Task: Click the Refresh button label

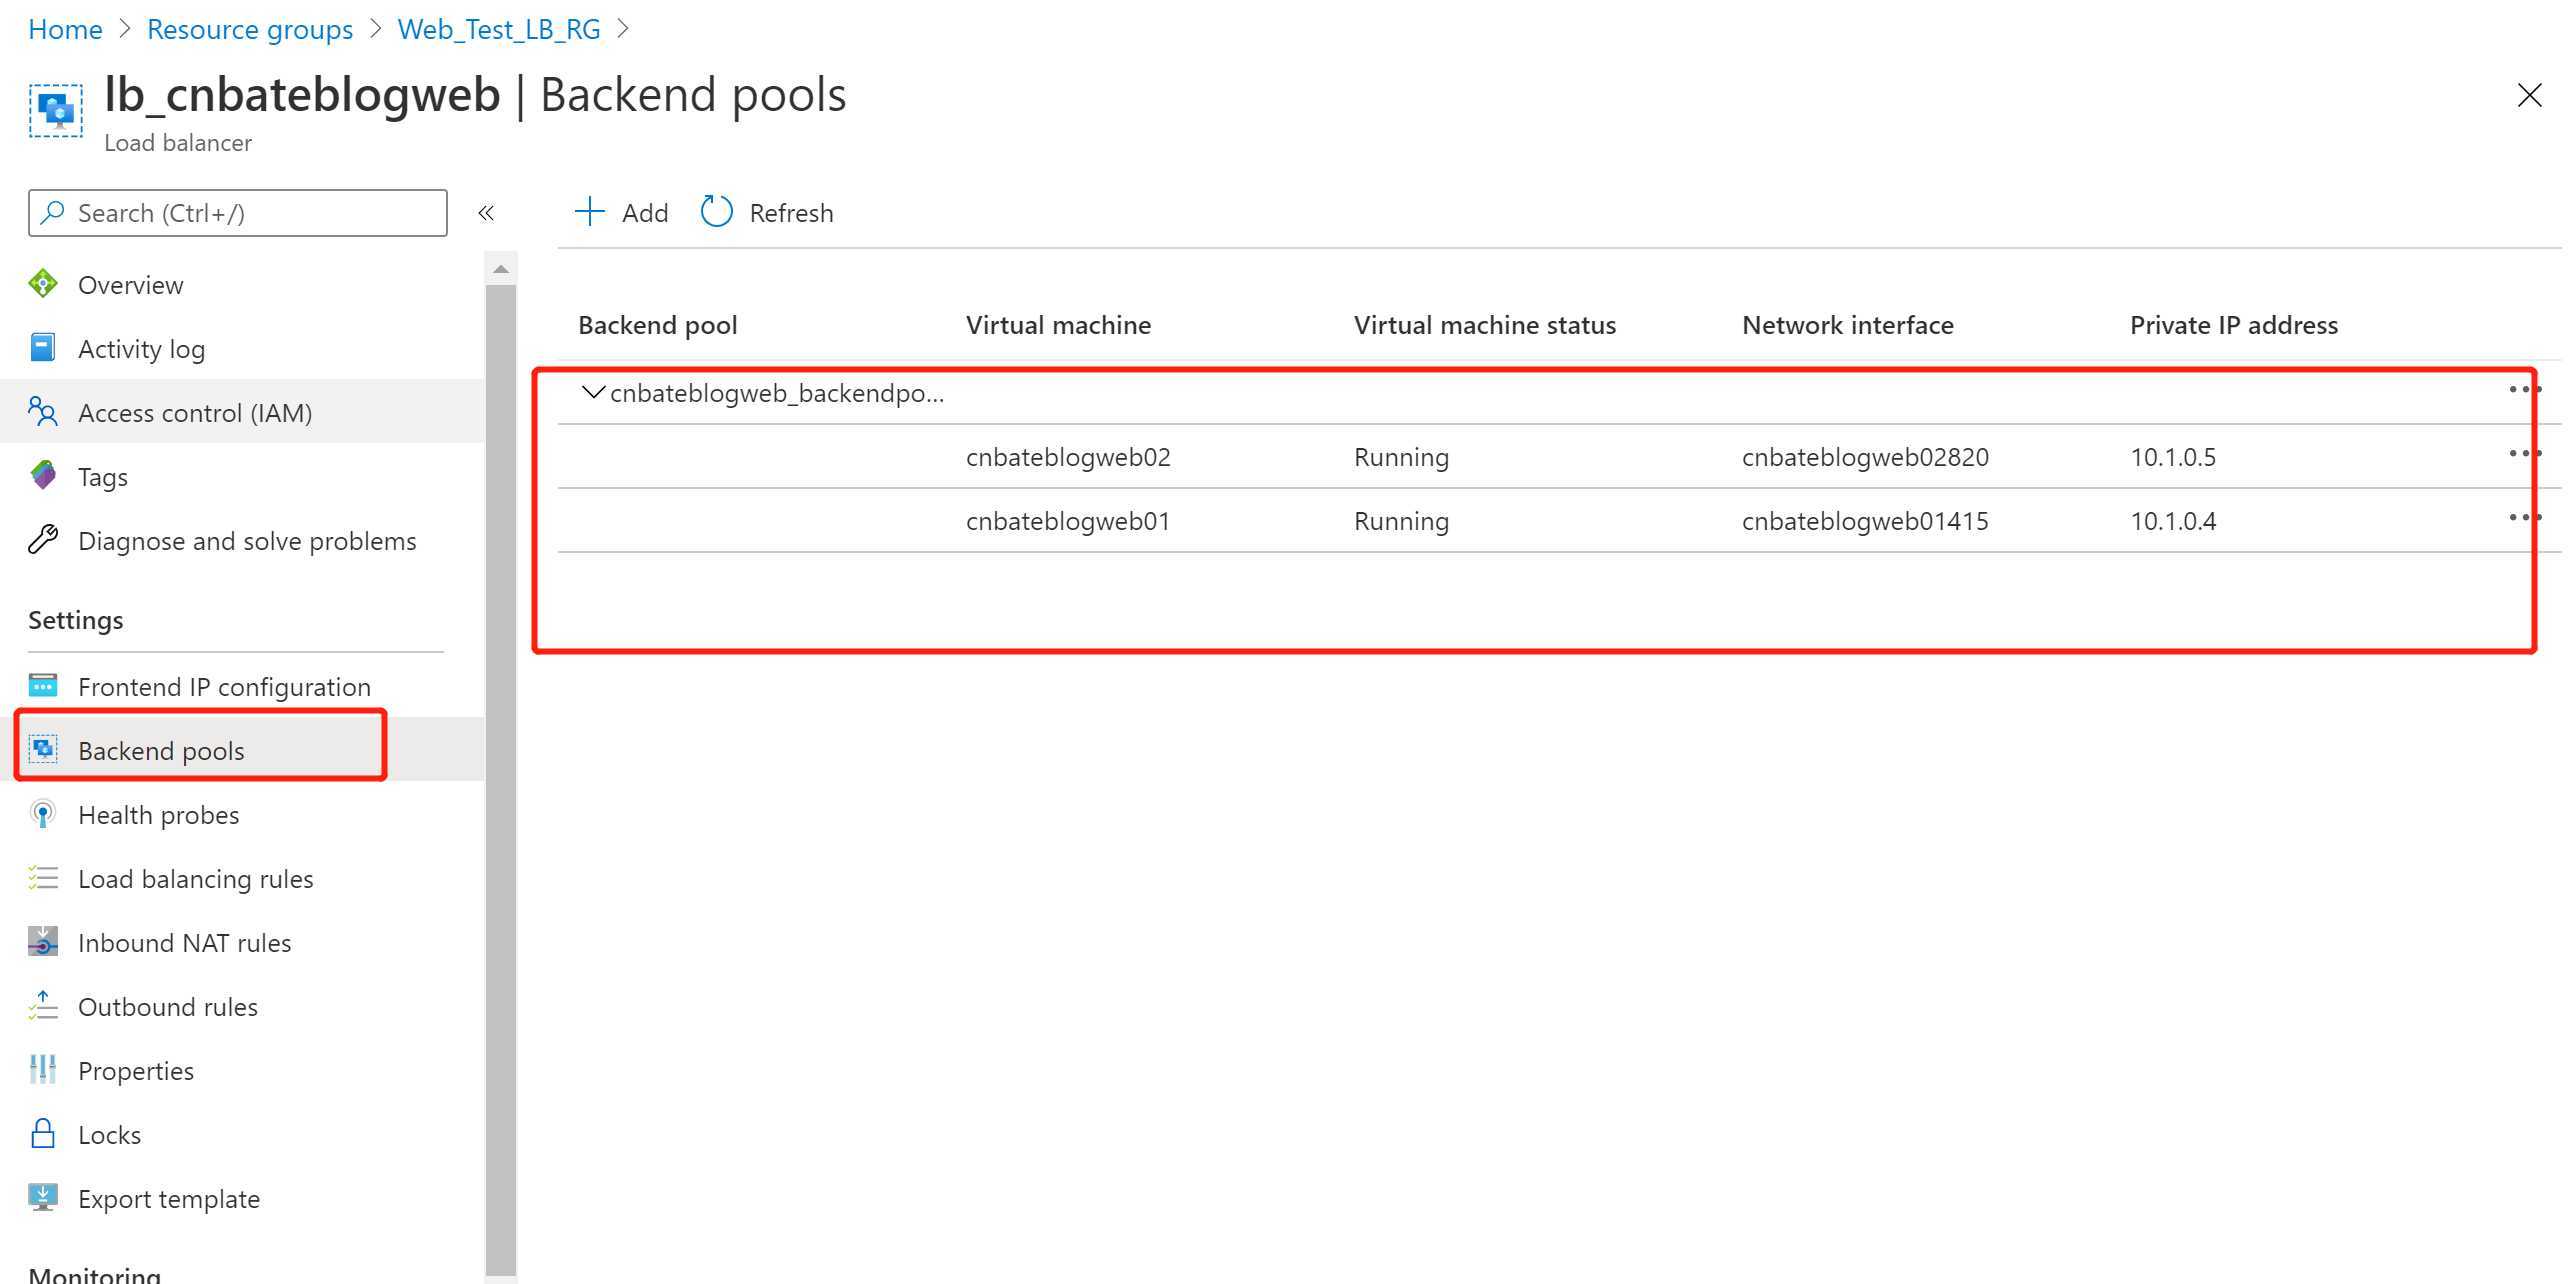Action: [x=791, y=213]
